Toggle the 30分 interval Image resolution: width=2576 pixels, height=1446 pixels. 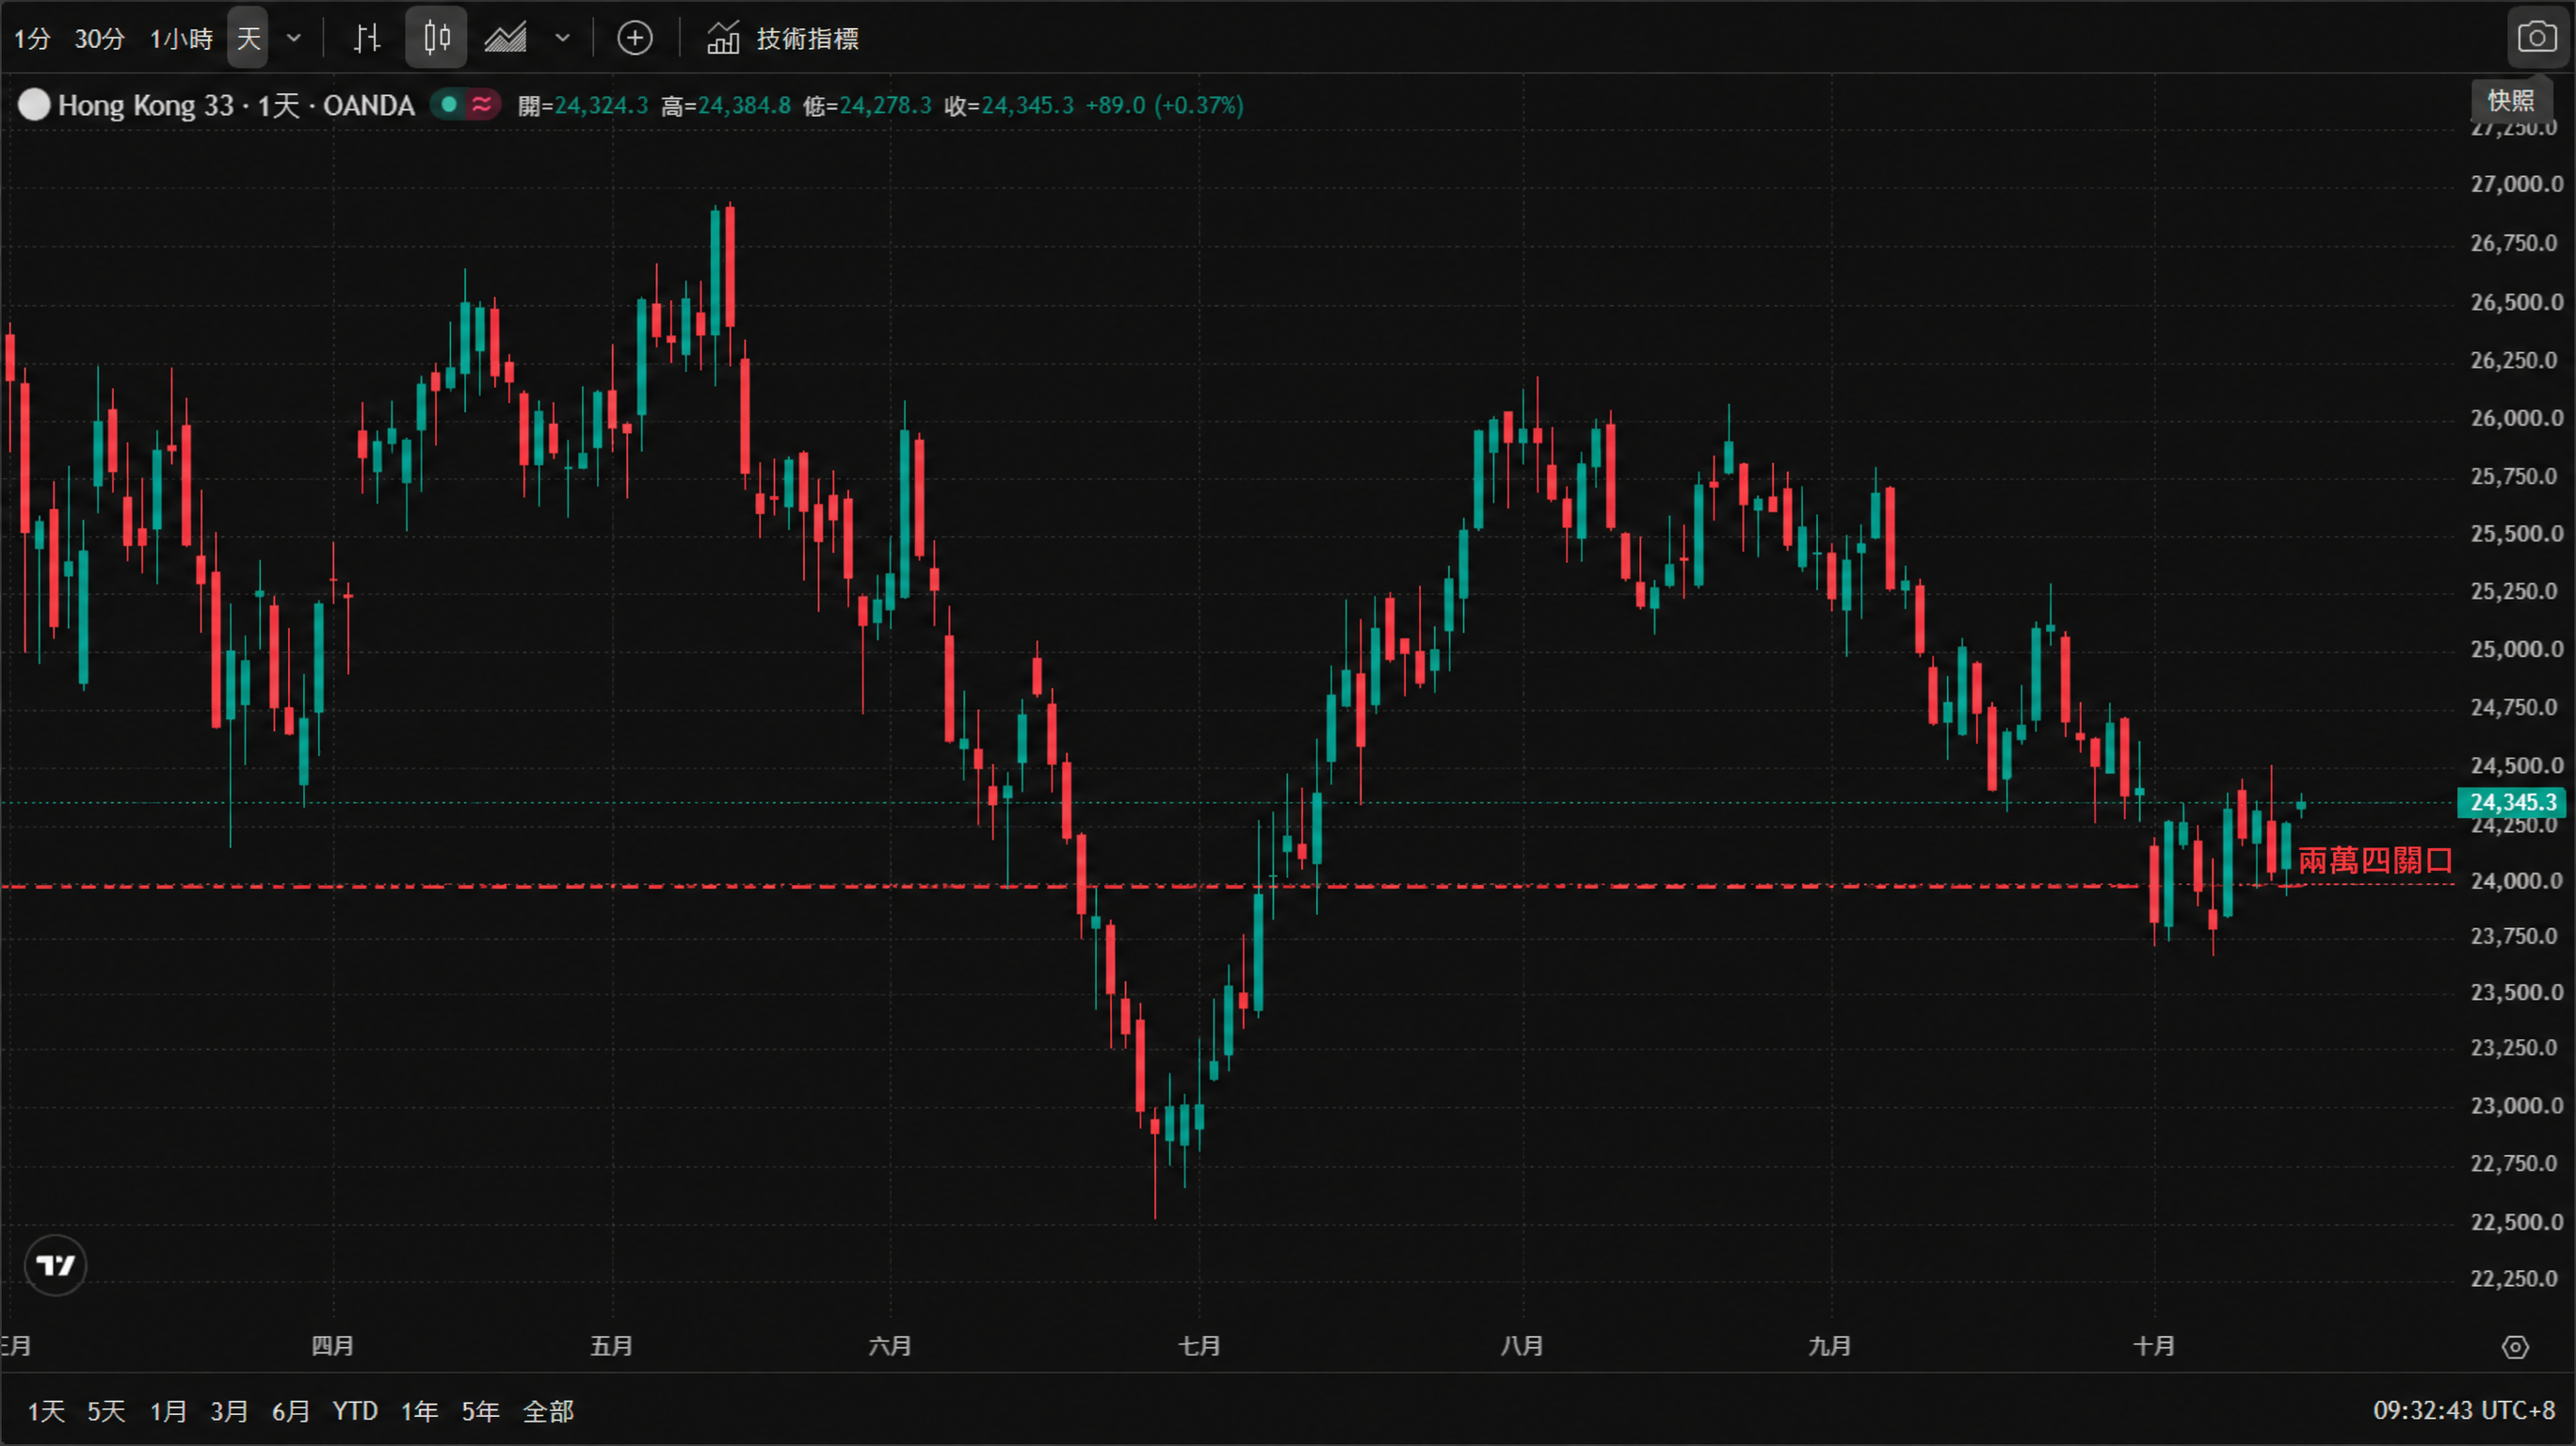tap(100, 38)
